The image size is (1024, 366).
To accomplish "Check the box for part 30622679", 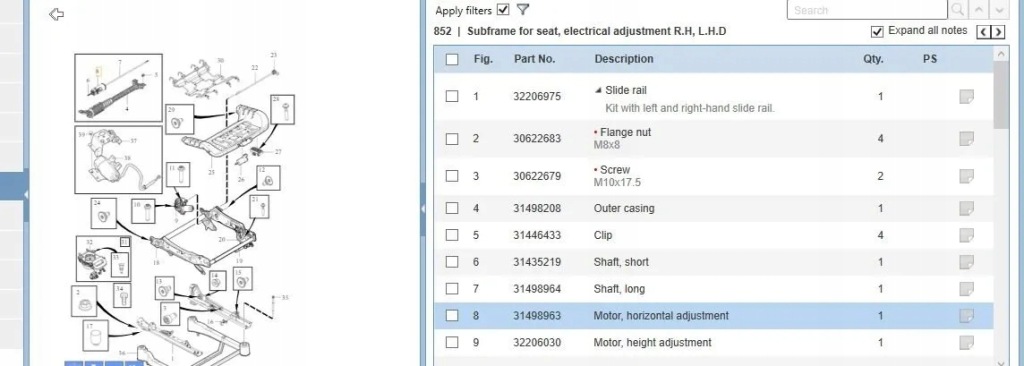I will point(452,176).
